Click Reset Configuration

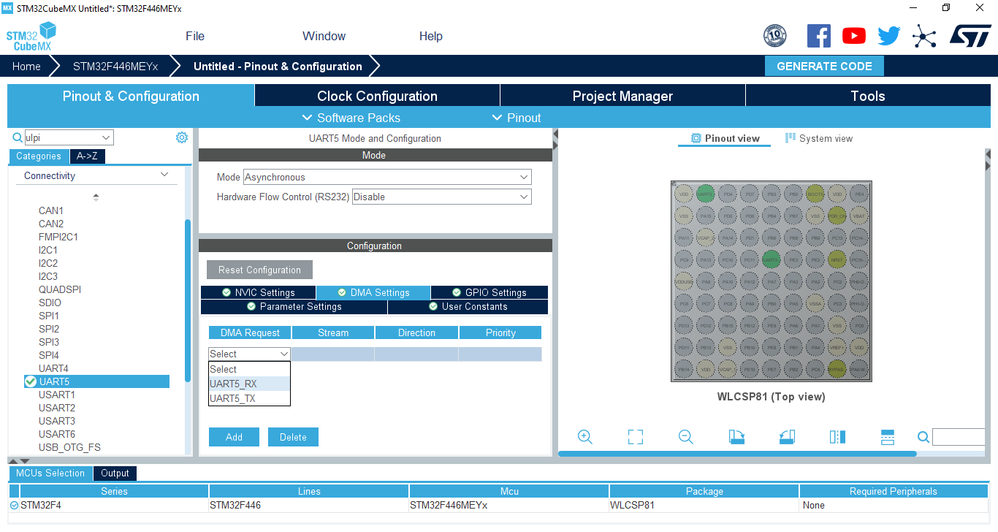pos(259,270)
